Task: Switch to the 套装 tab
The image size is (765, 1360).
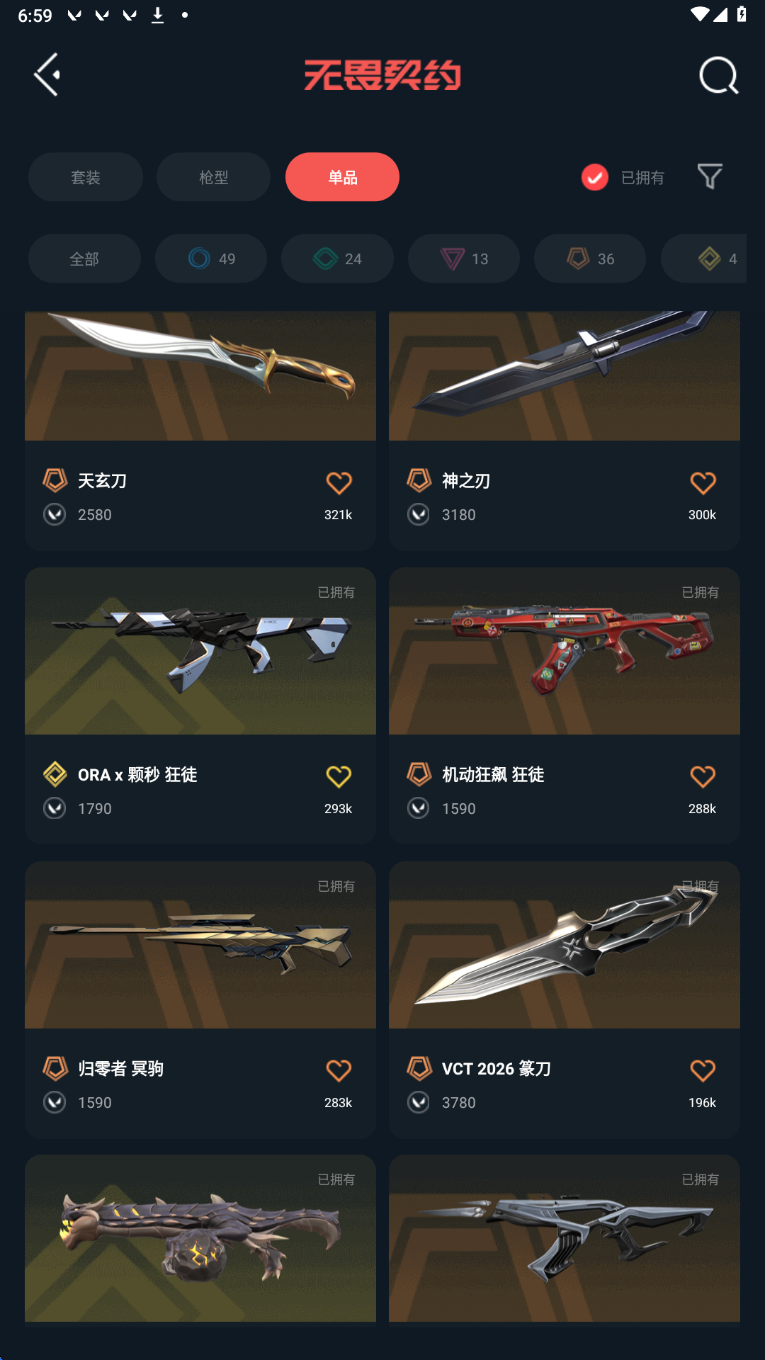Action: click(85, 177)
